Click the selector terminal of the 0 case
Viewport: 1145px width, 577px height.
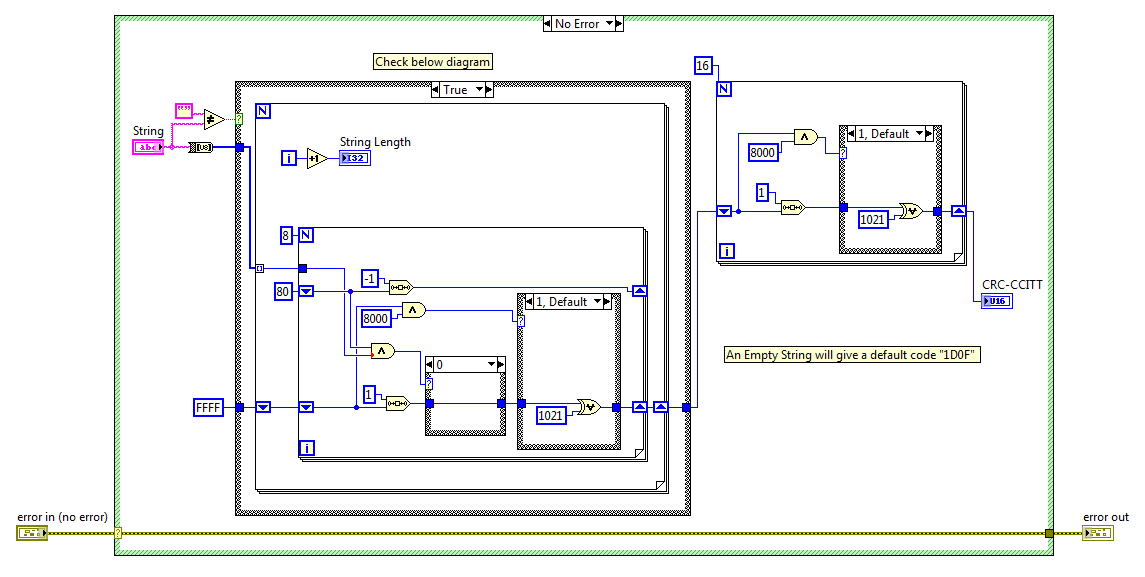[x=429, y=383]
